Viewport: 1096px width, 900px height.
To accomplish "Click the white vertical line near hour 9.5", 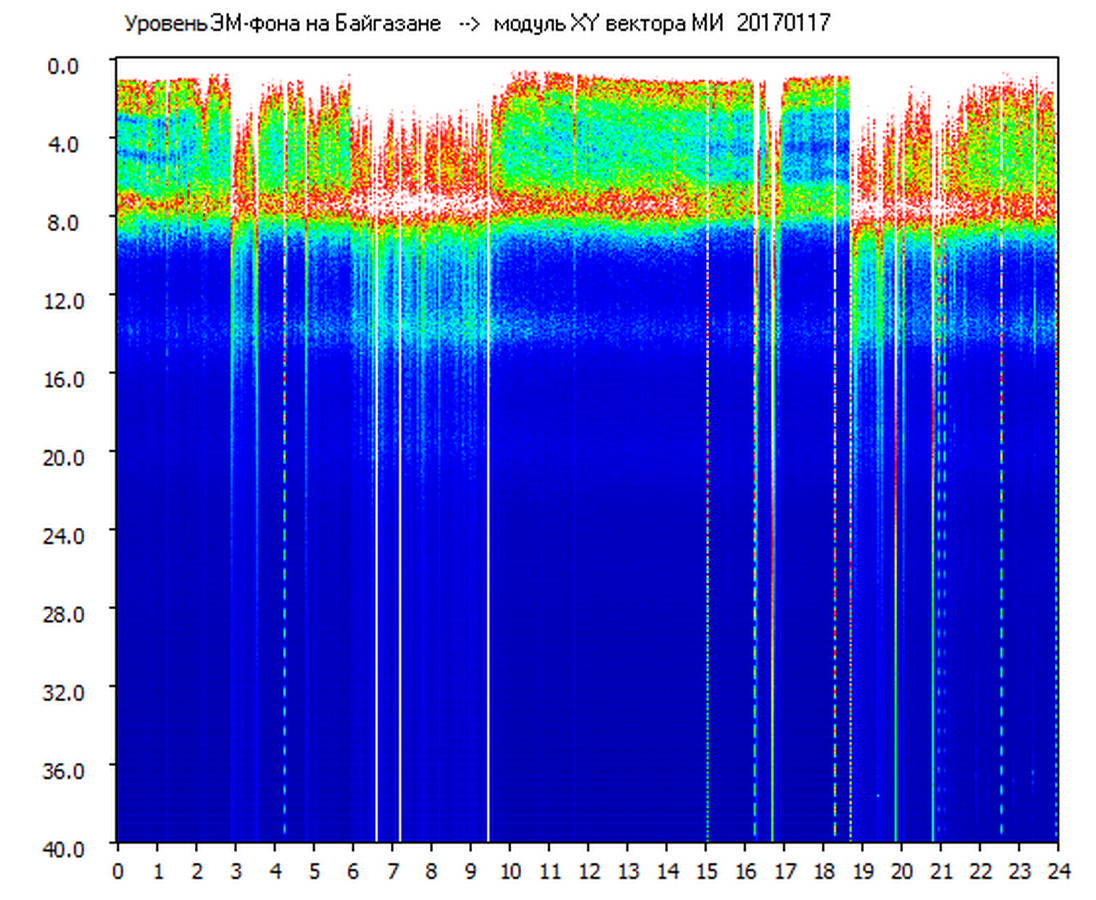I will (x=488, y=600).
